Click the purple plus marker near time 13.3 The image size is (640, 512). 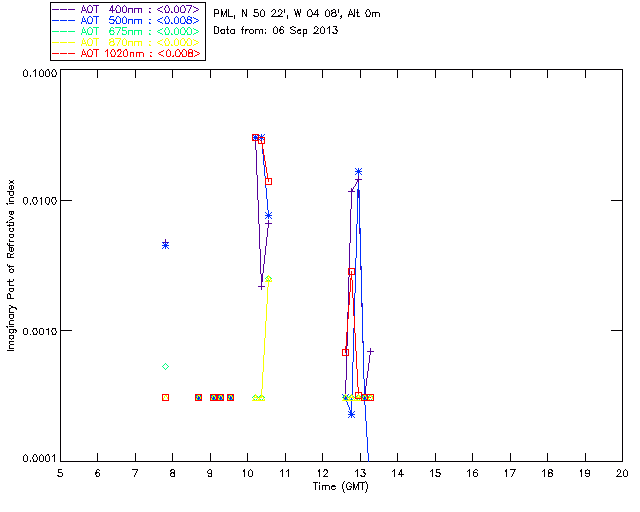(370, 351)
